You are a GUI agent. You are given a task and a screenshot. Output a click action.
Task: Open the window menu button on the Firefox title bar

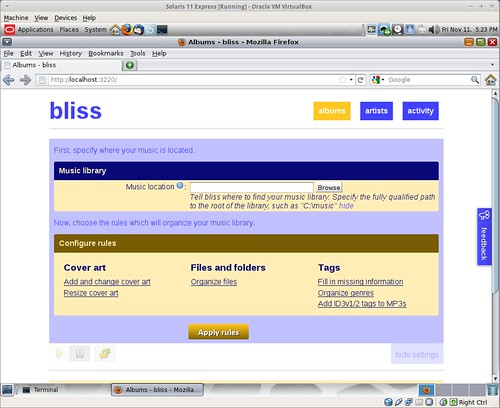pos(7,42)
